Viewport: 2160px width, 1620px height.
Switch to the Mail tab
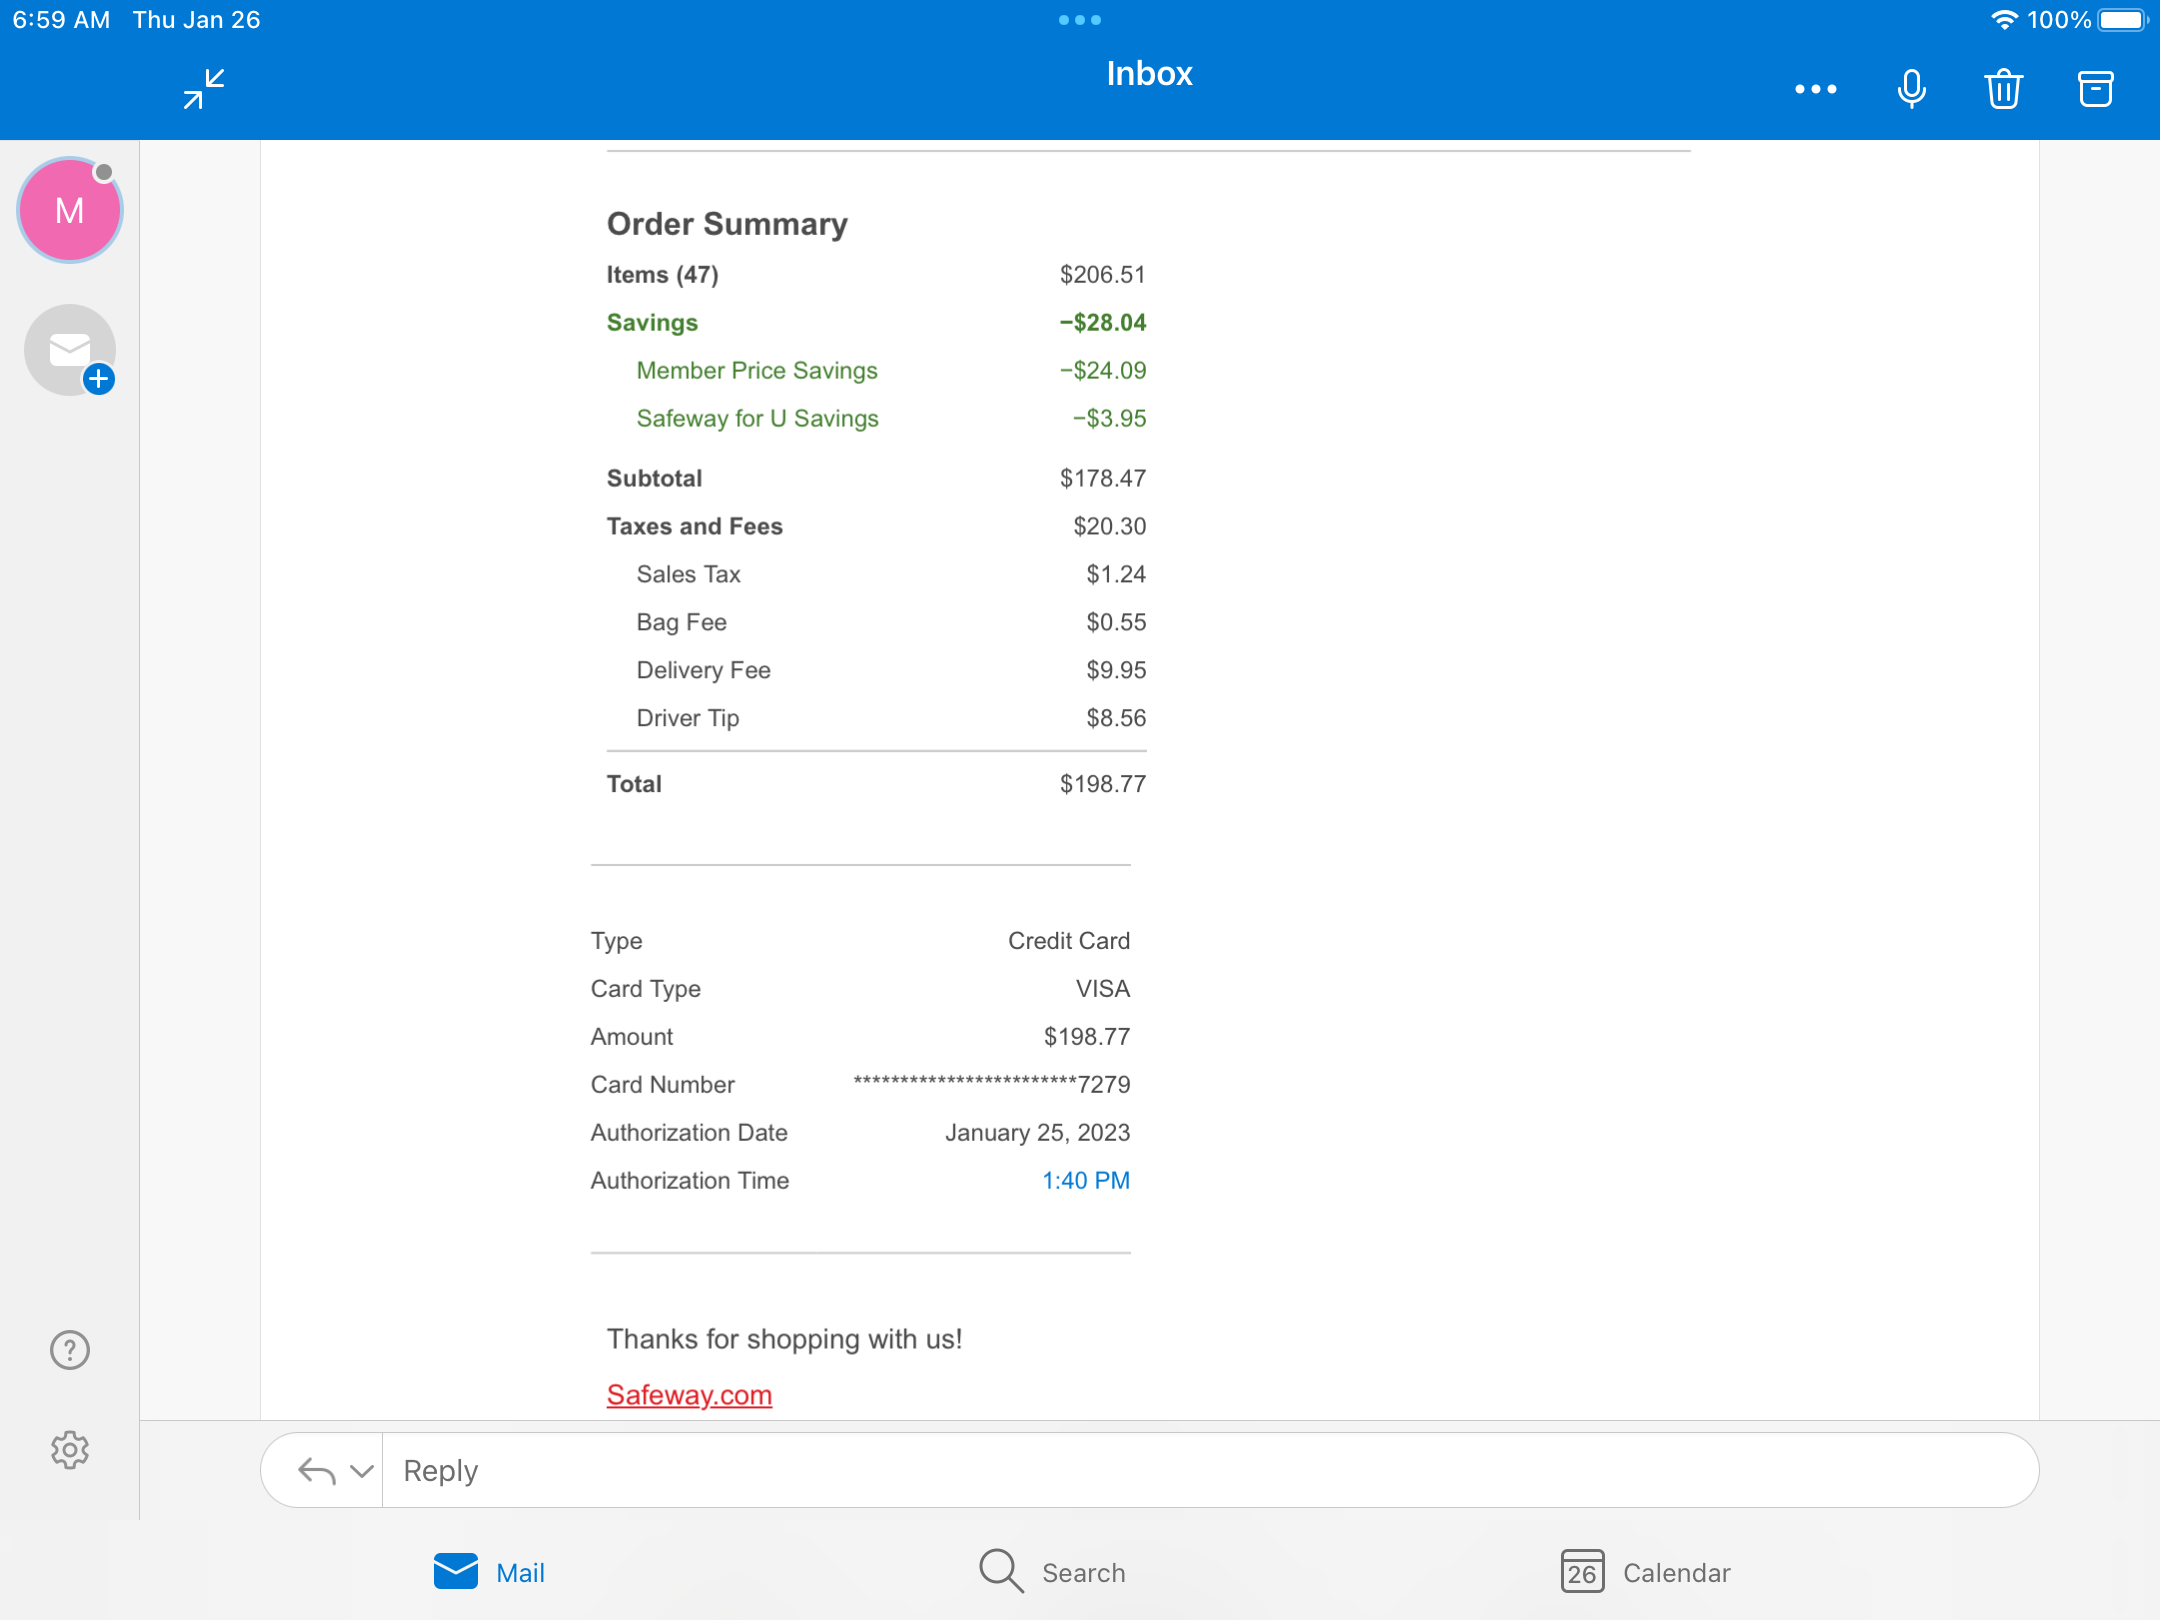pos(490,1572)
